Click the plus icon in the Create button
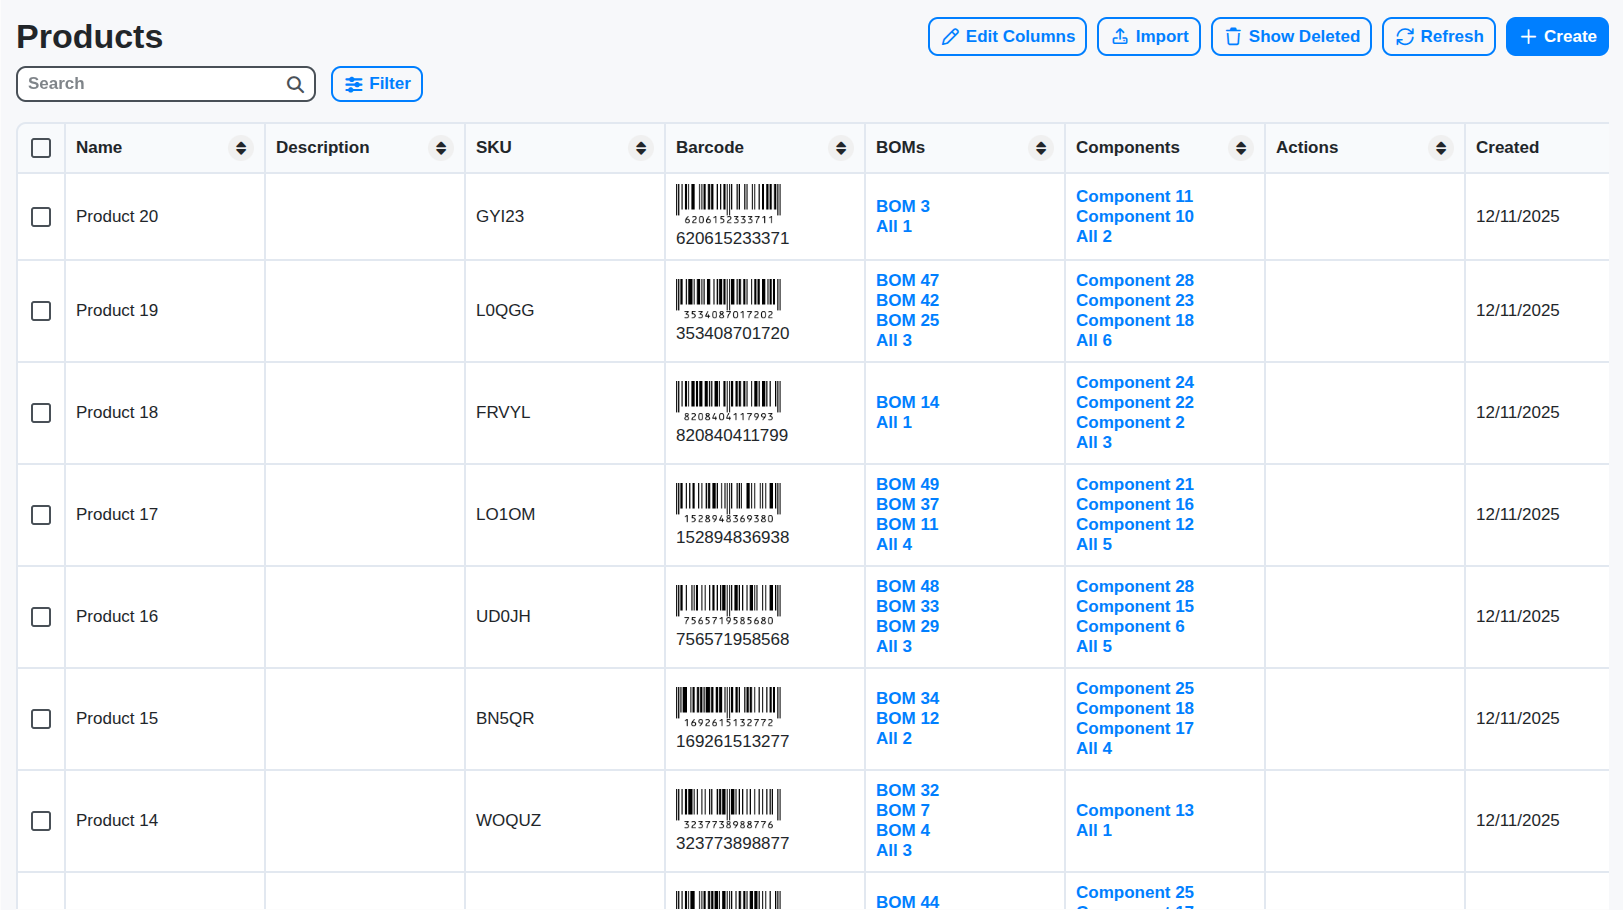Image resolution: width=1623 pixels, height=910 pixels. click(x=1527, y=36)
